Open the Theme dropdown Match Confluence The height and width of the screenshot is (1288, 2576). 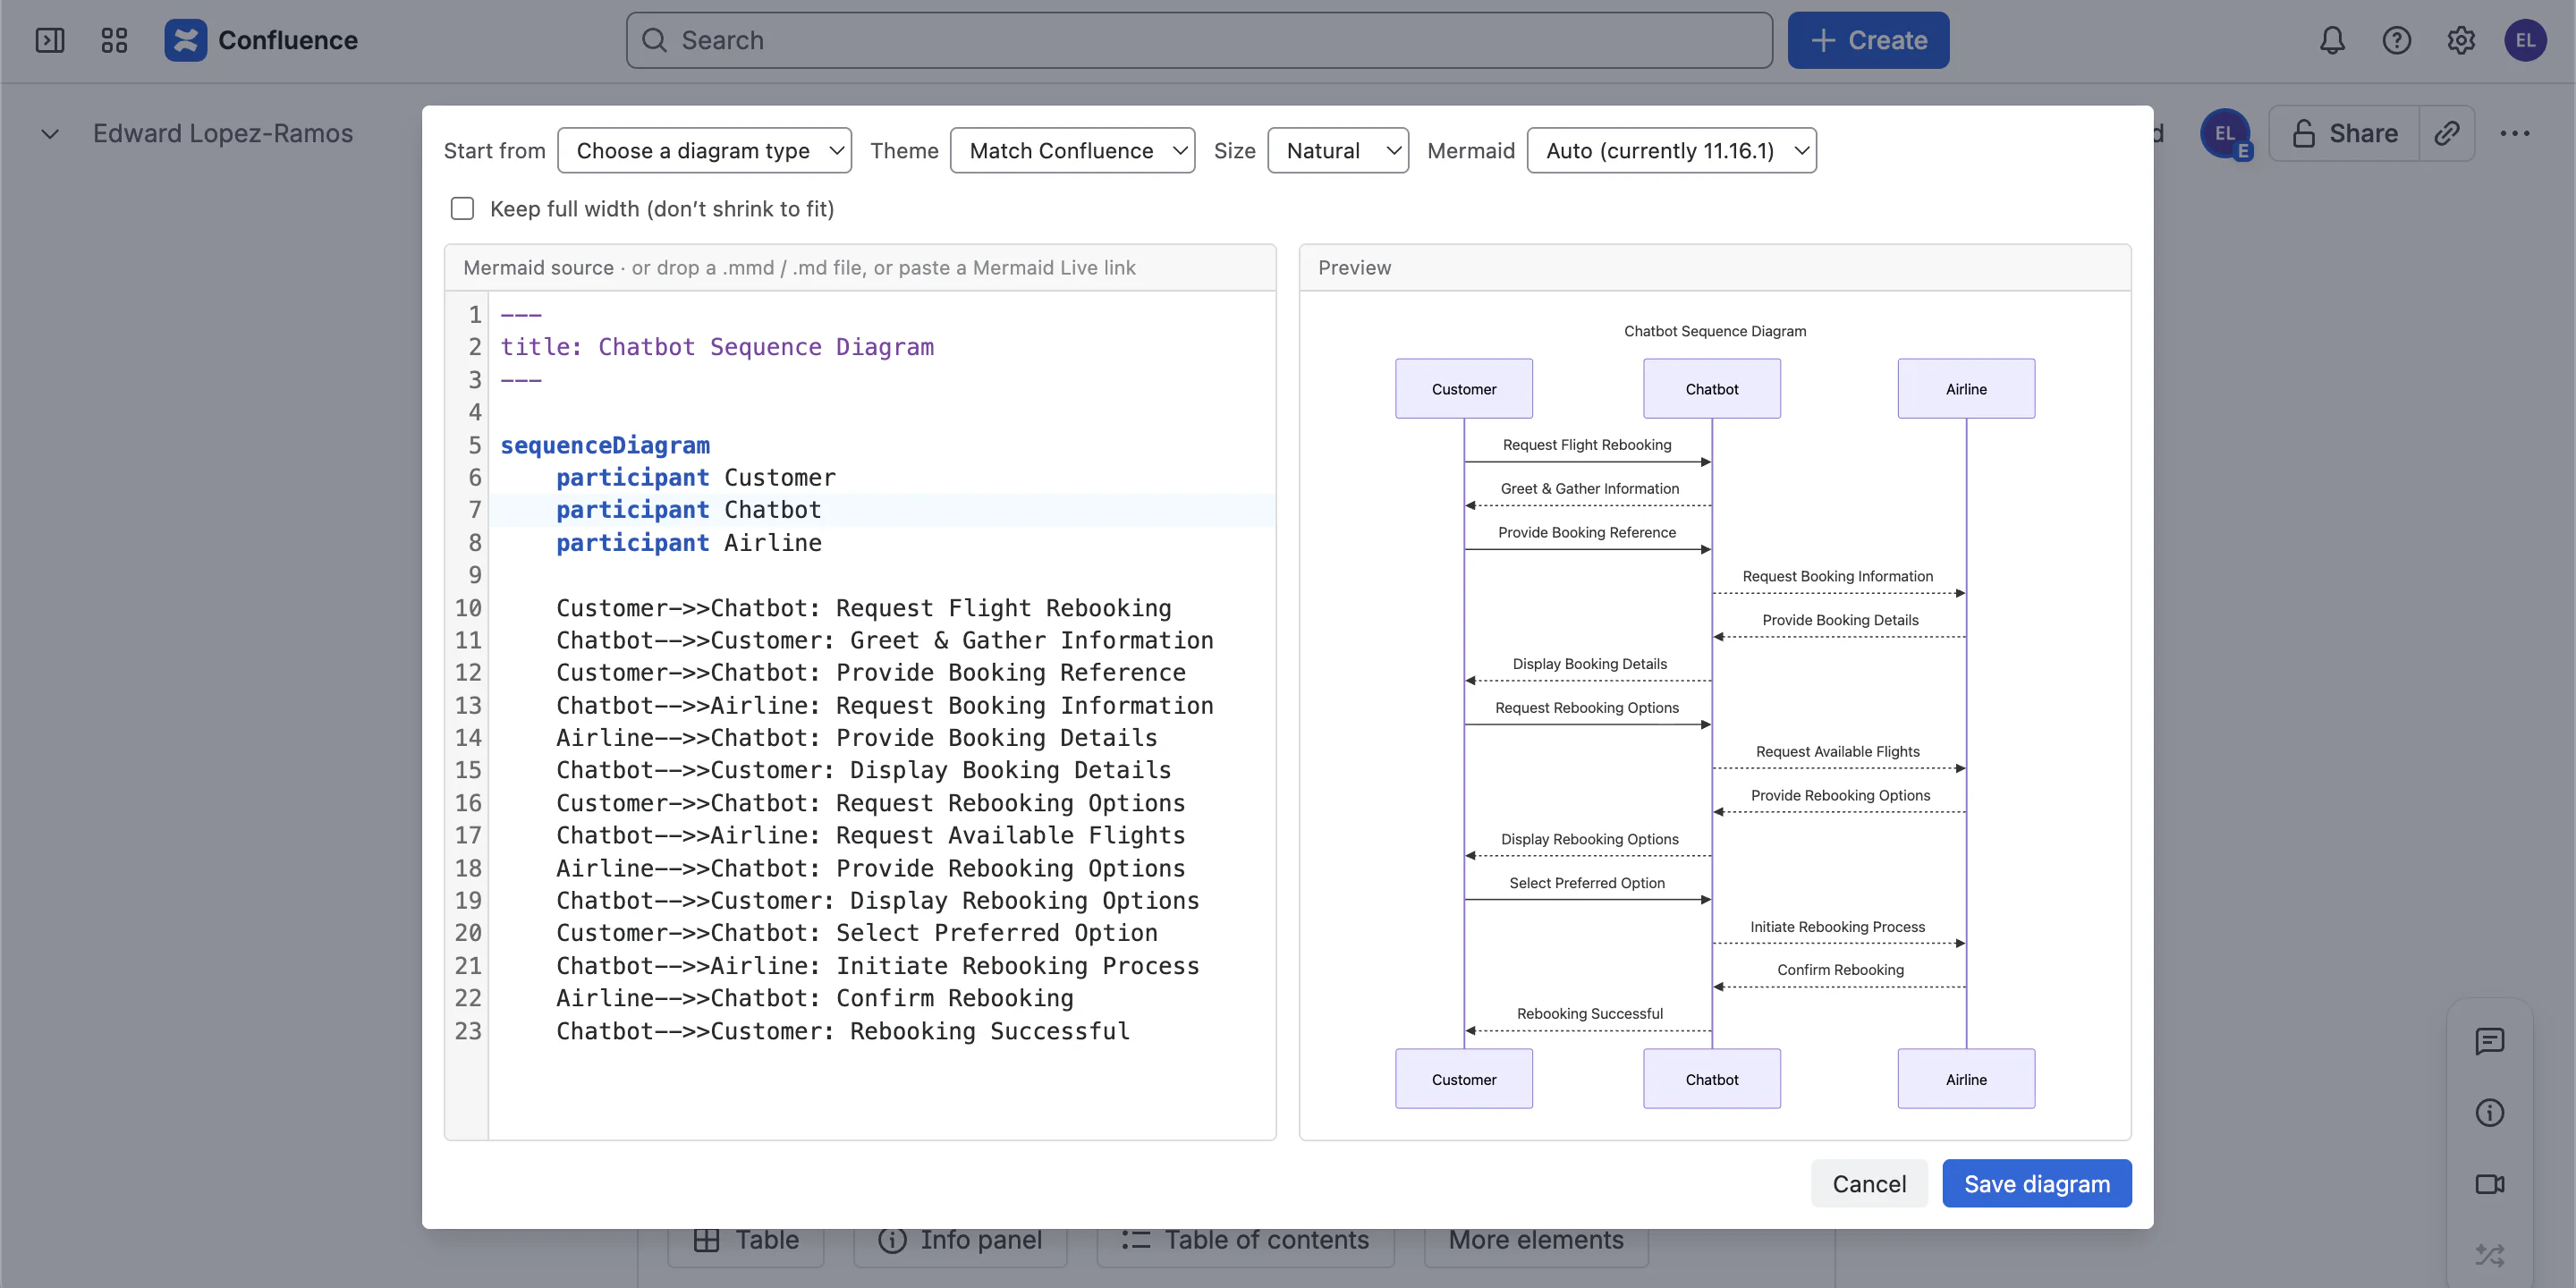point(1072,150)
